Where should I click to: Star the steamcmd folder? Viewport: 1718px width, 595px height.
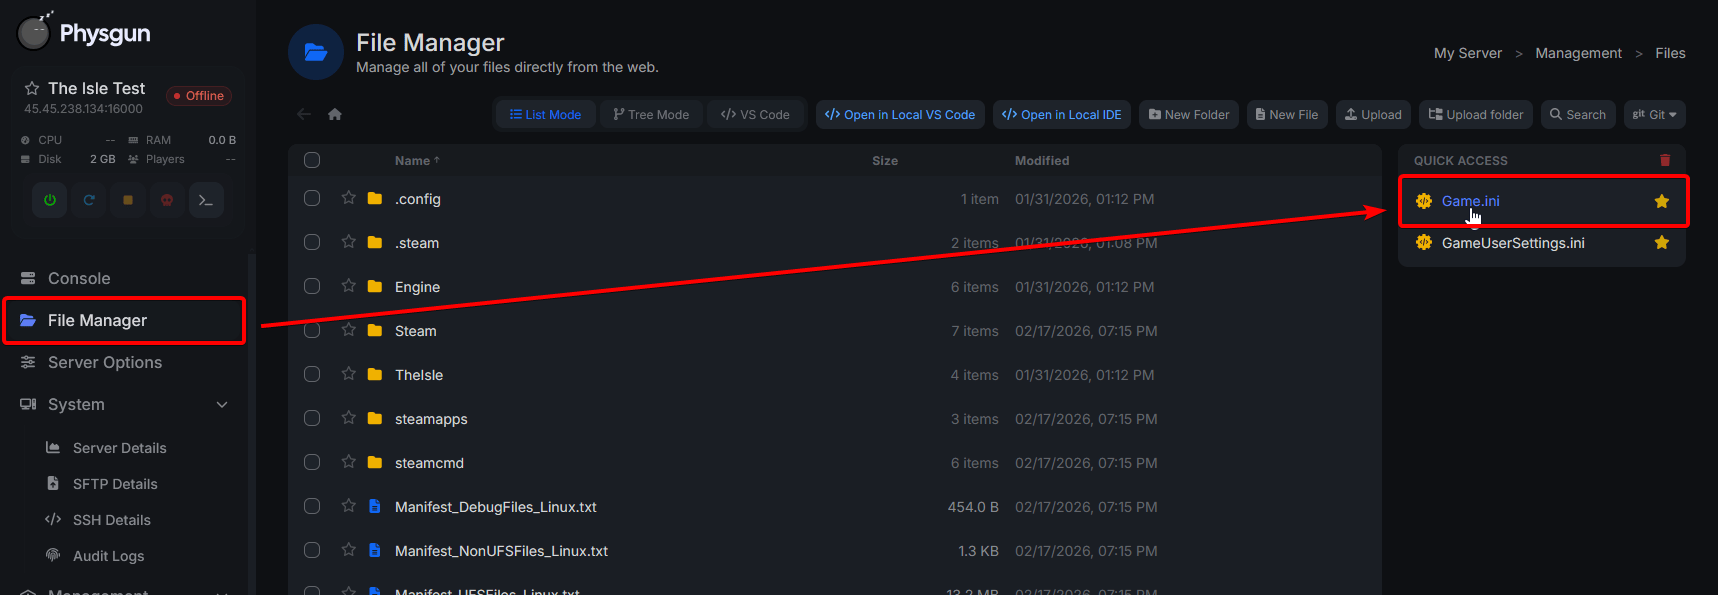348,462
